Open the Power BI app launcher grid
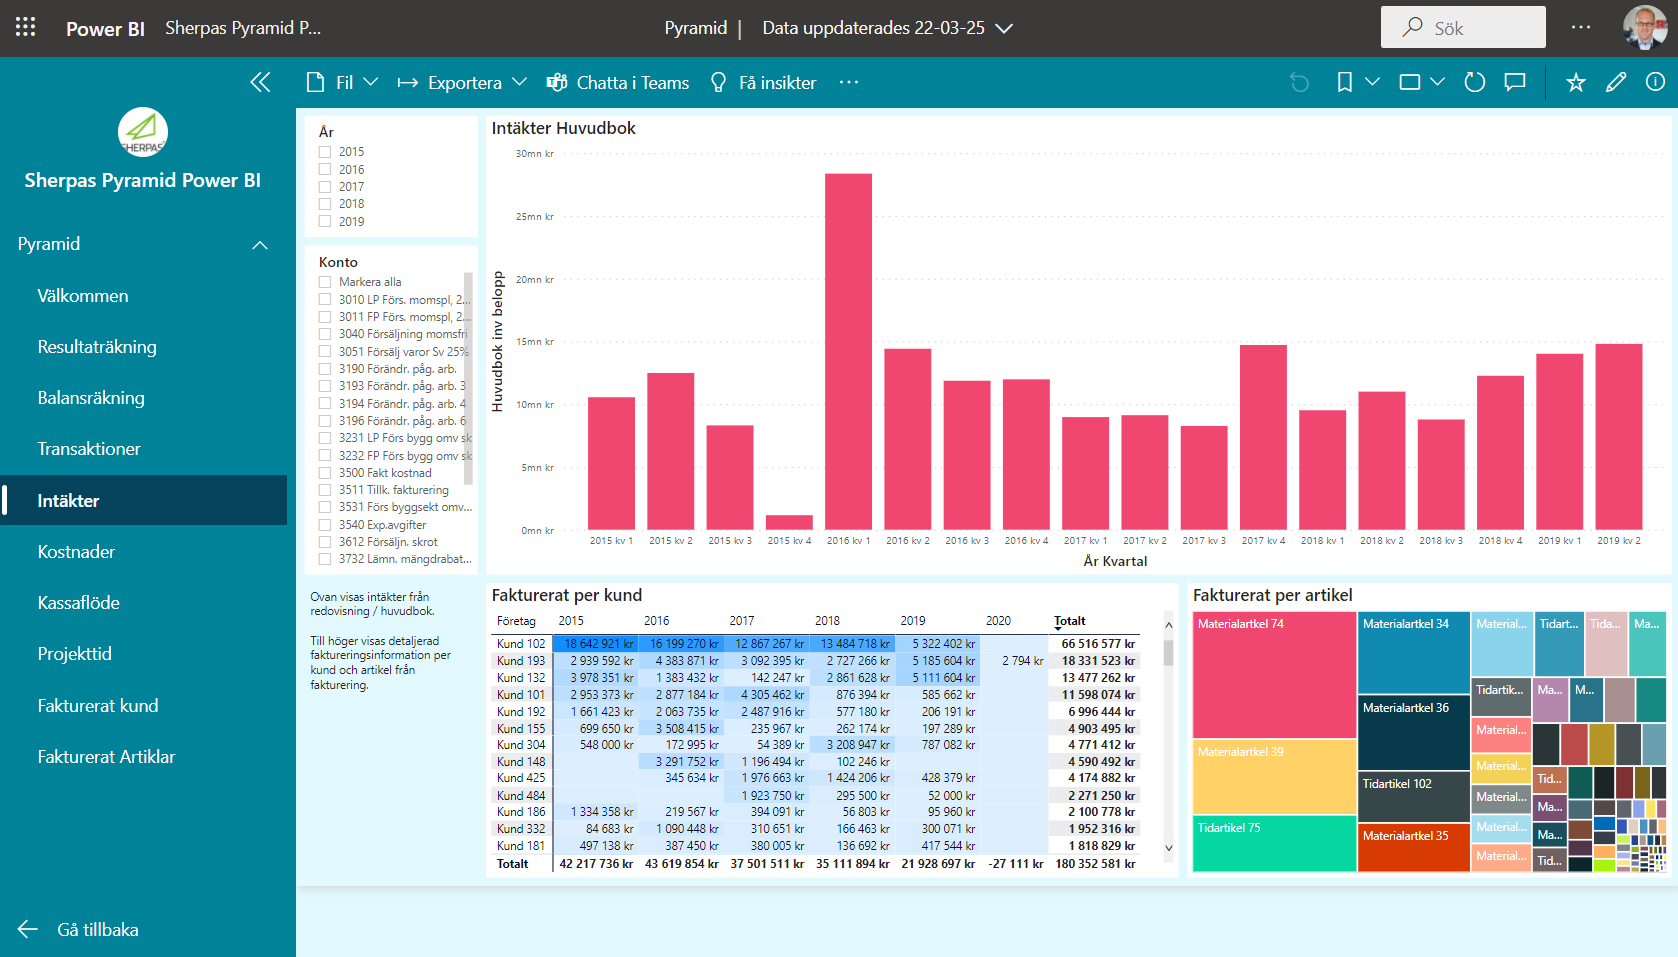The image size is (1678, 957). [x=25, y=27]
